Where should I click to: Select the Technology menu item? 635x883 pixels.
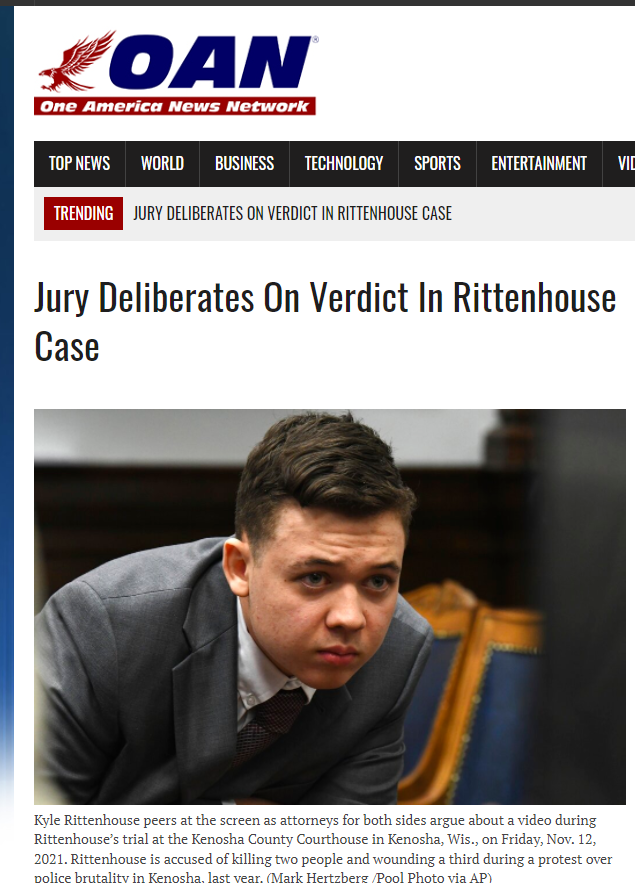tap(344, 163)
